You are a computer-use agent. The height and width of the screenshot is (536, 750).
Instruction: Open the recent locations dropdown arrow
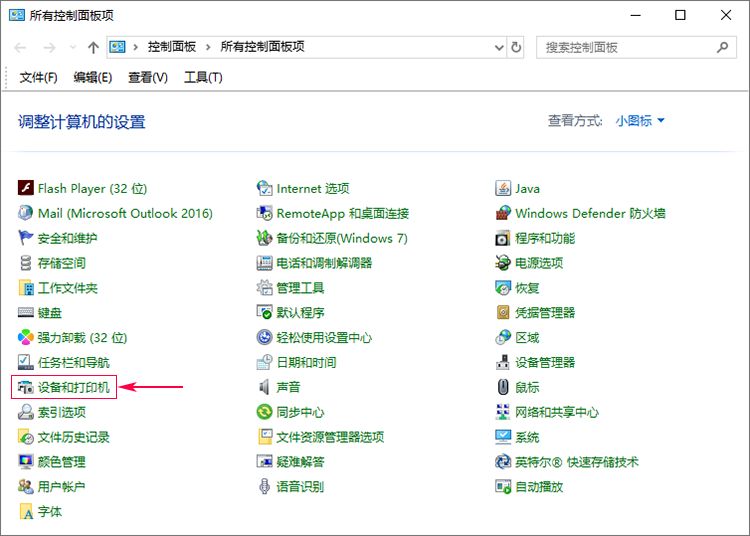pos(73,47)
